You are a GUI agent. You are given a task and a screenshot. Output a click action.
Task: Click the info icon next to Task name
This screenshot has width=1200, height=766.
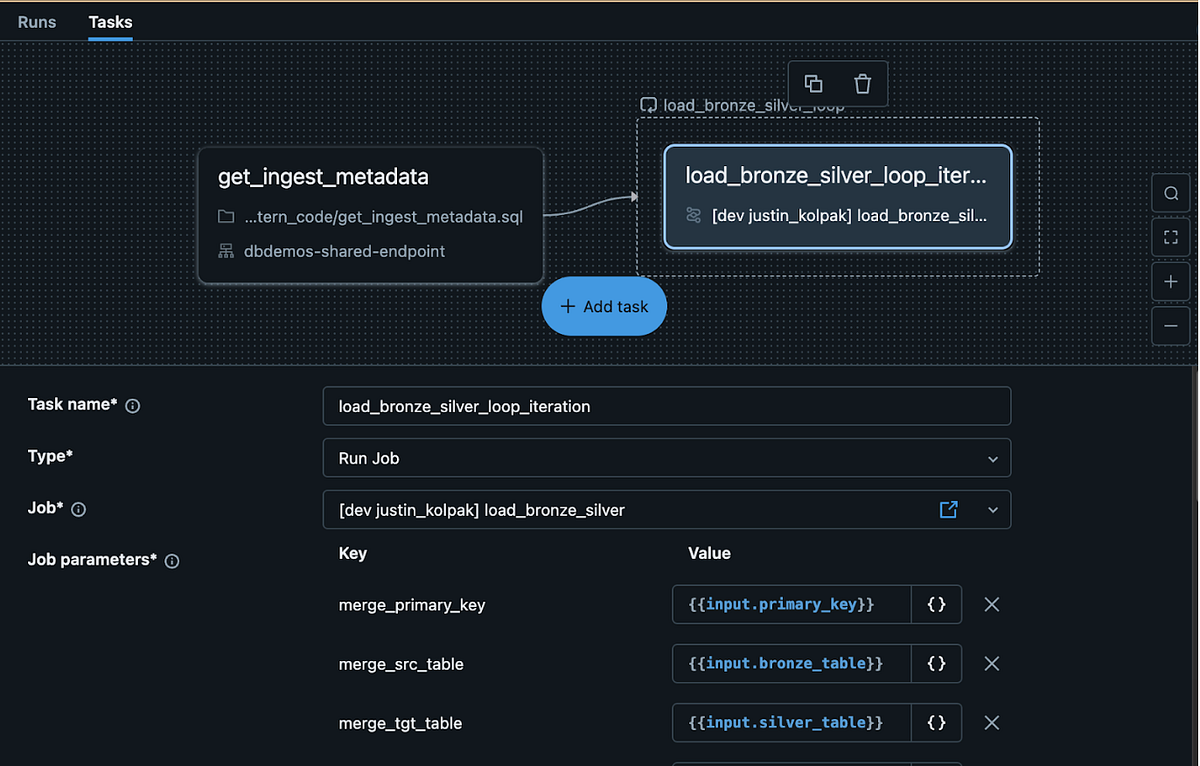coord(133,405)
